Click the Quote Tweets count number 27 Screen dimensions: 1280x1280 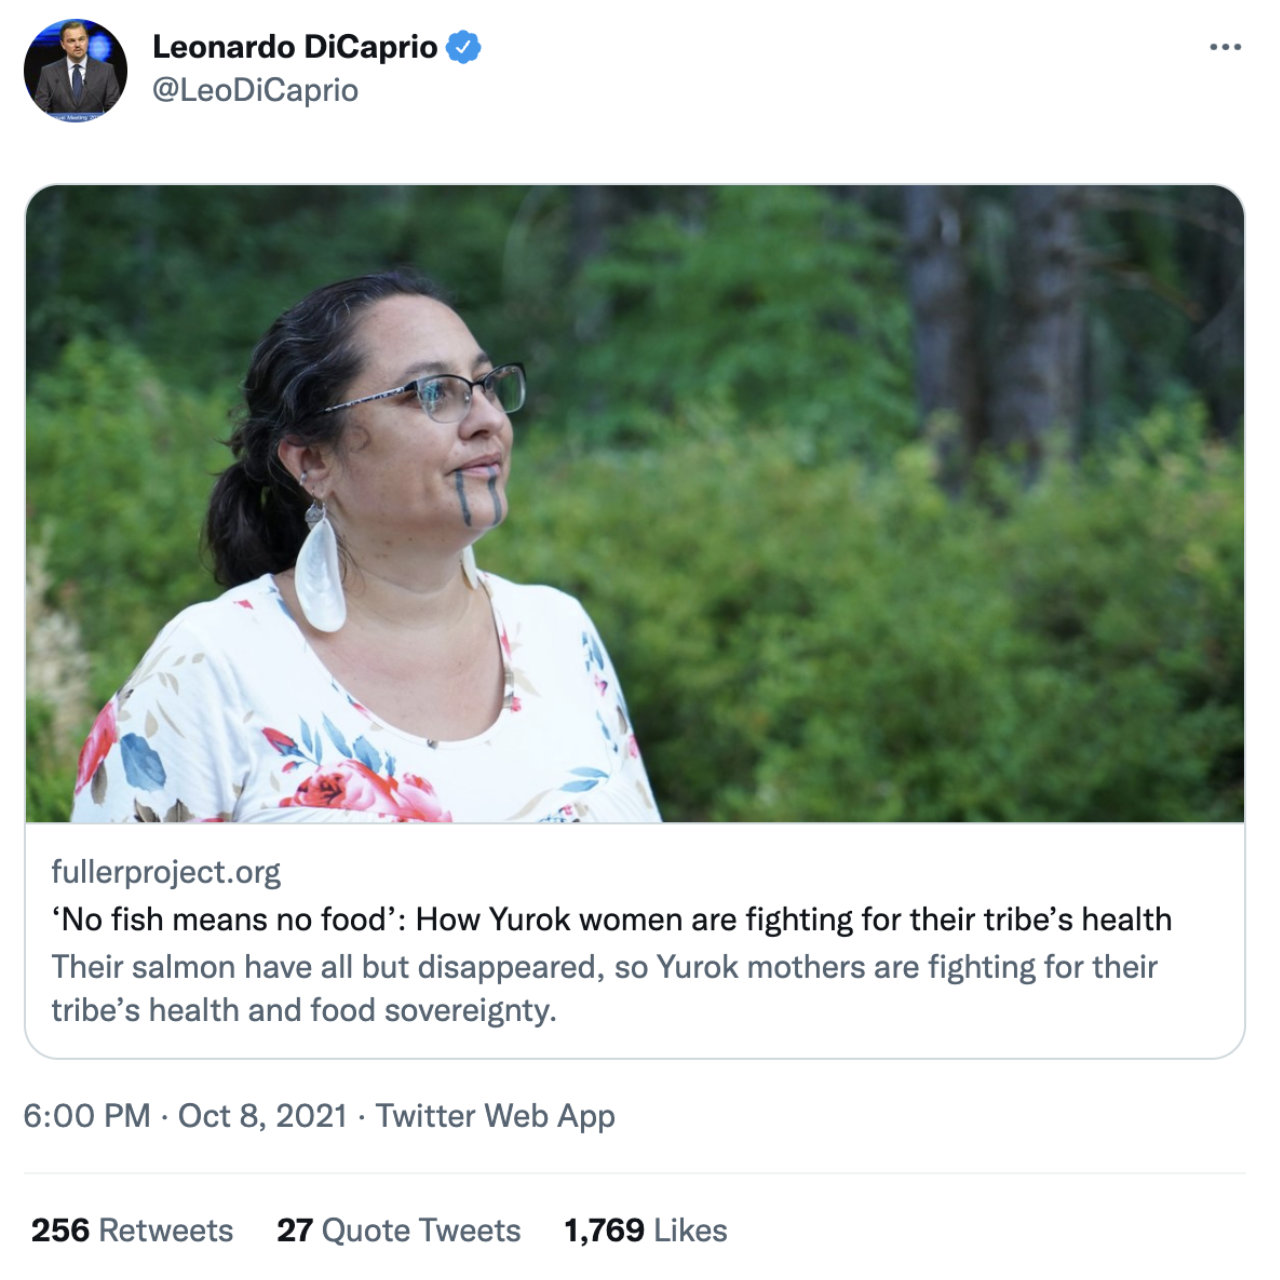coord(295,1230)
